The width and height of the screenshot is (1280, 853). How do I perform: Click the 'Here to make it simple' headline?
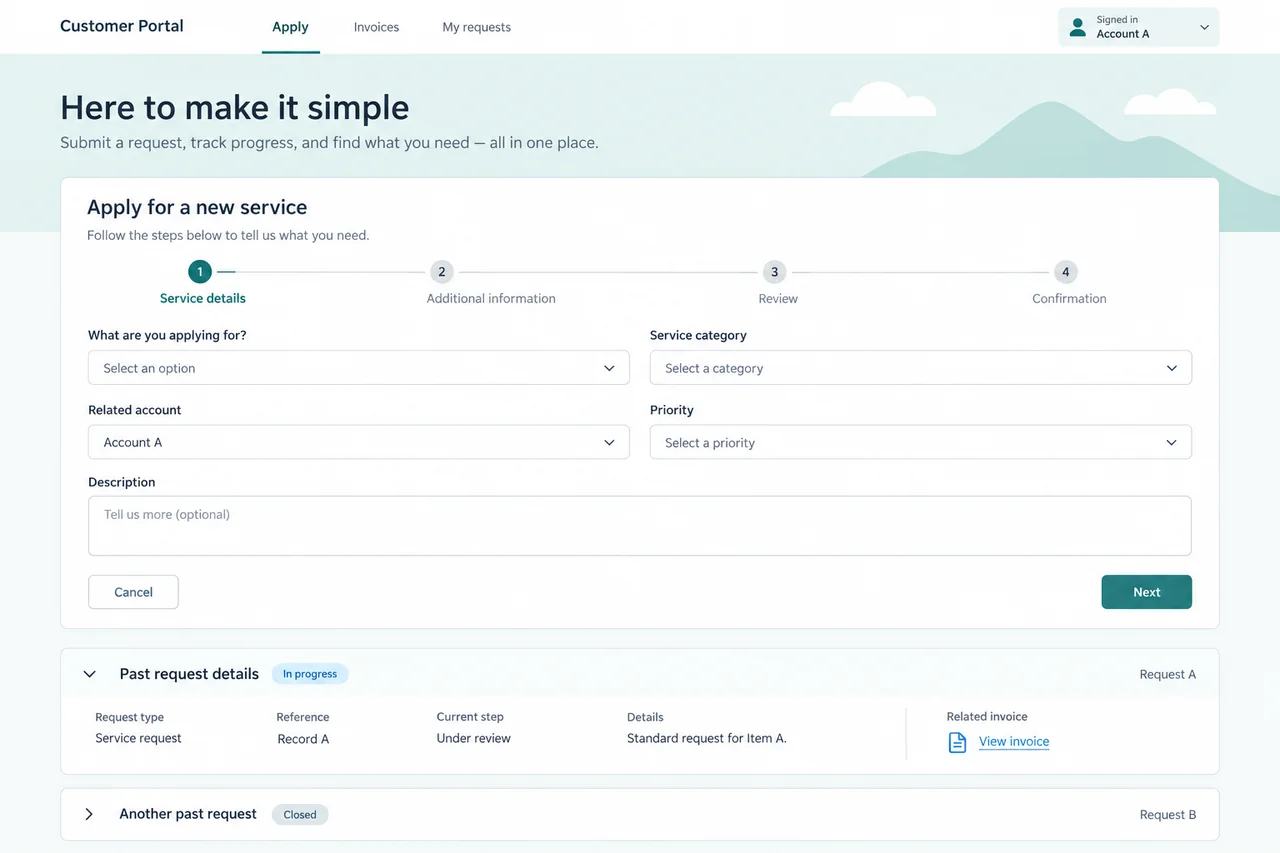point(235,107)
